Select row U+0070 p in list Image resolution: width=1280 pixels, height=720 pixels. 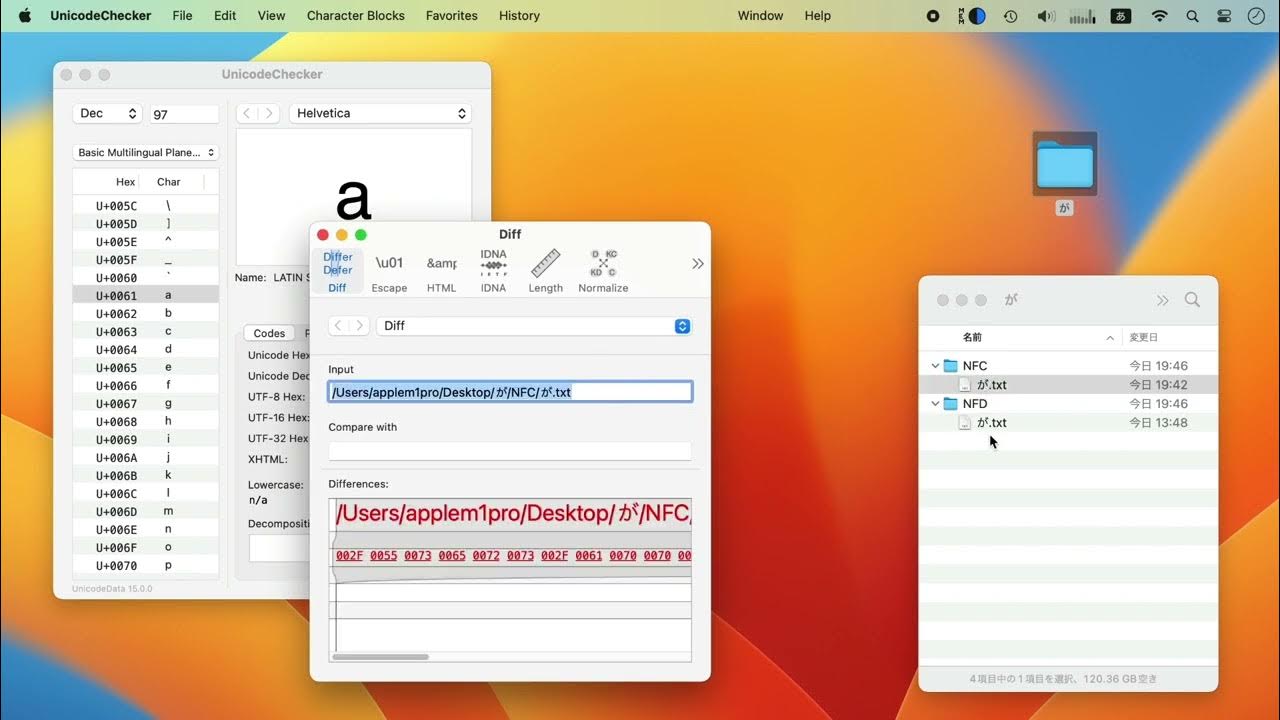coord(146,565)
